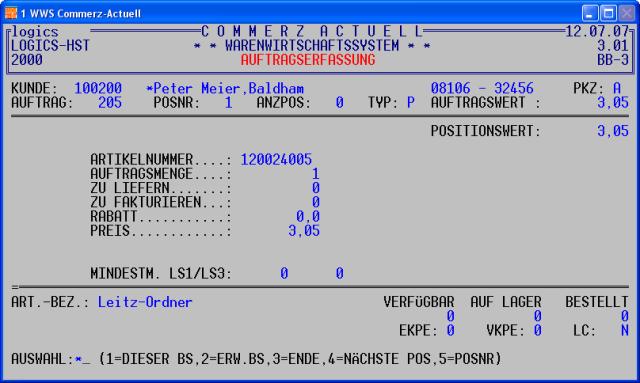This screenshot has width=640, height=383.
Task: Click the BB-3 screen code
Action: tap(613, 60)
